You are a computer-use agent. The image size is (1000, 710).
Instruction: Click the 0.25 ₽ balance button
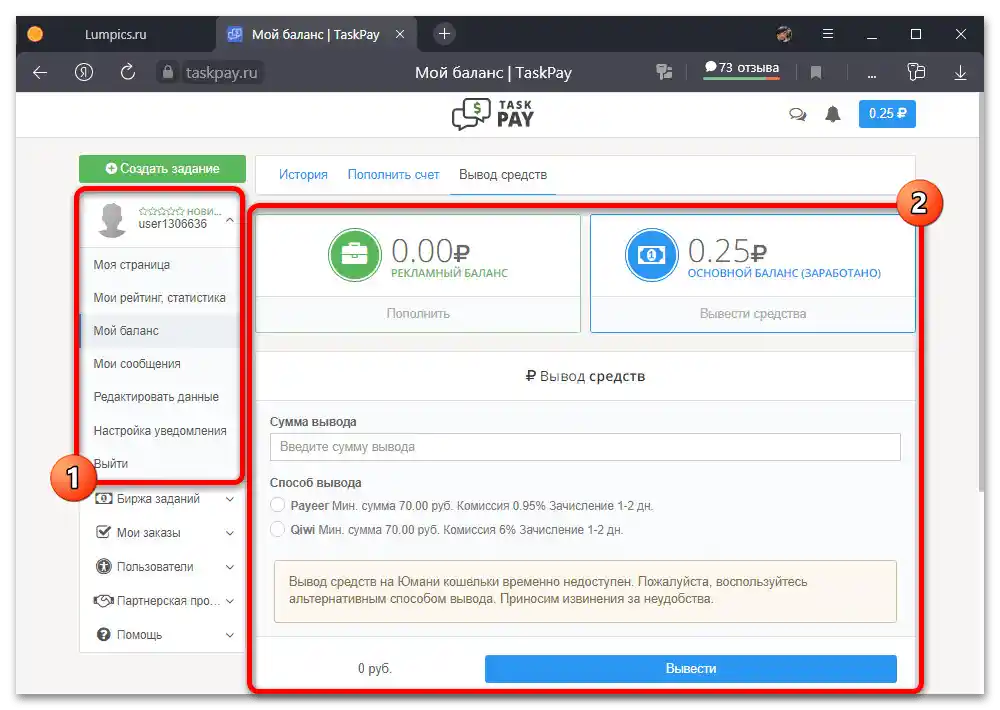coord(887,114)
